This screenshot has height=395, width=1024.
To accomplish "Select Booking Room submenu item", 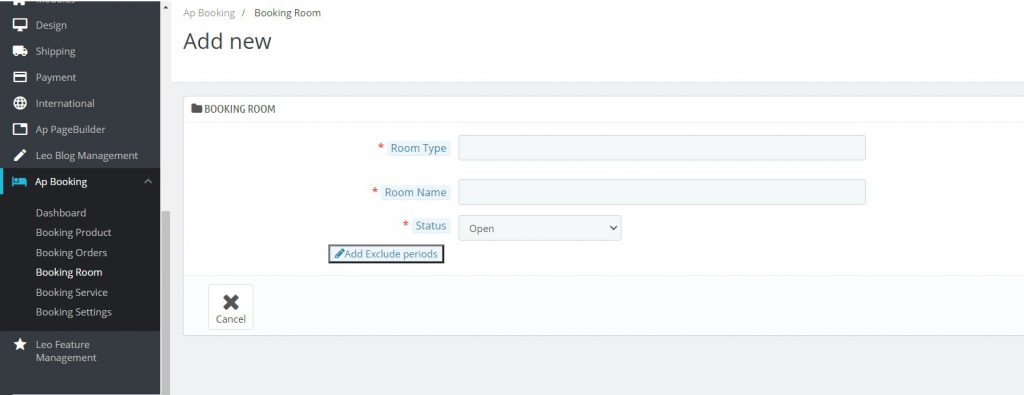I will [x=69, y=272].
